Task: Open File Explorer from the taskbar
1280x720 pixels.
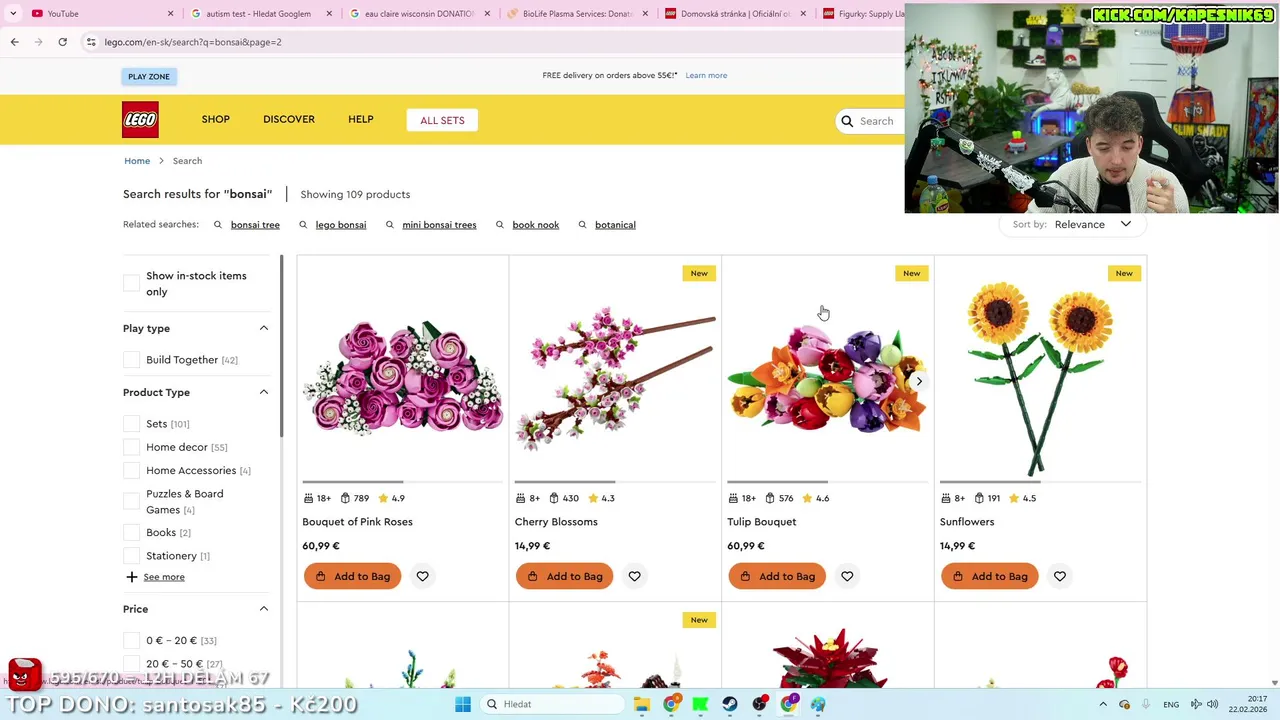Action: 642,704
